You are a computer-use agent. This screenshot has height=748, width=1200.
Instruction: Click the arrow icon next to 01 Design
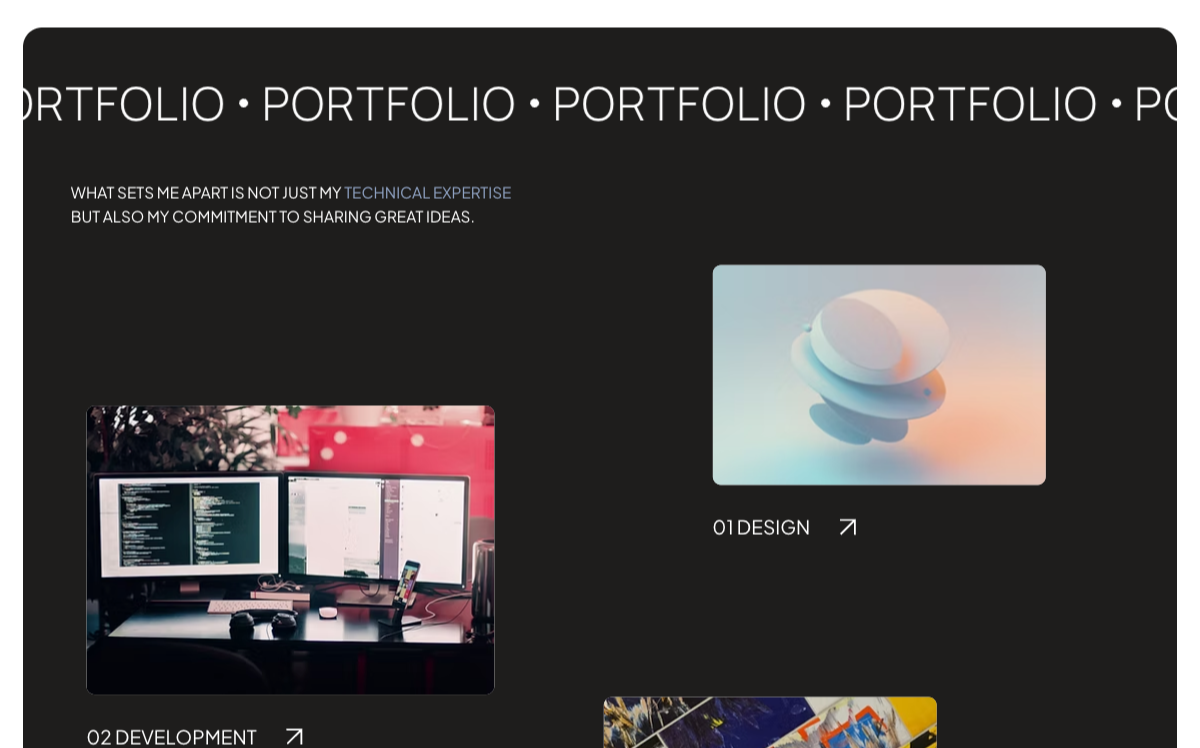click(848, 527)
